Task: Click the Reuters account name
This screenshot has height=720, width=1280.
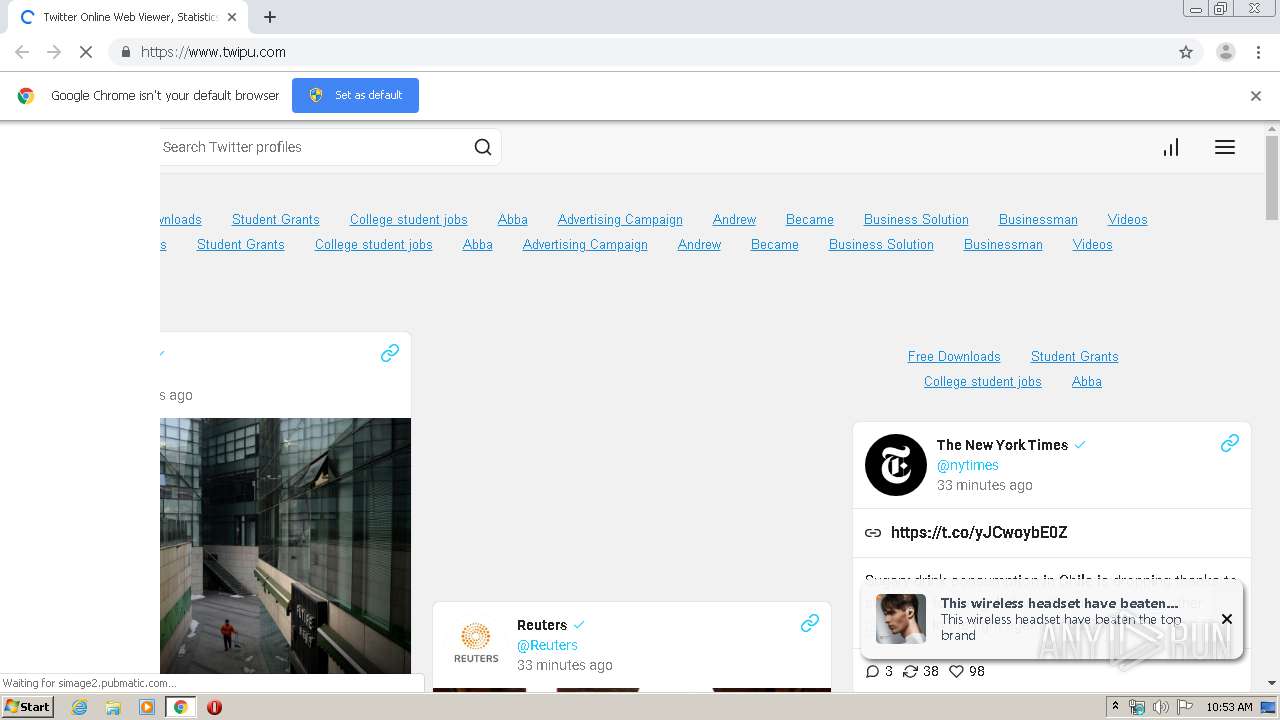Action: 542,625
